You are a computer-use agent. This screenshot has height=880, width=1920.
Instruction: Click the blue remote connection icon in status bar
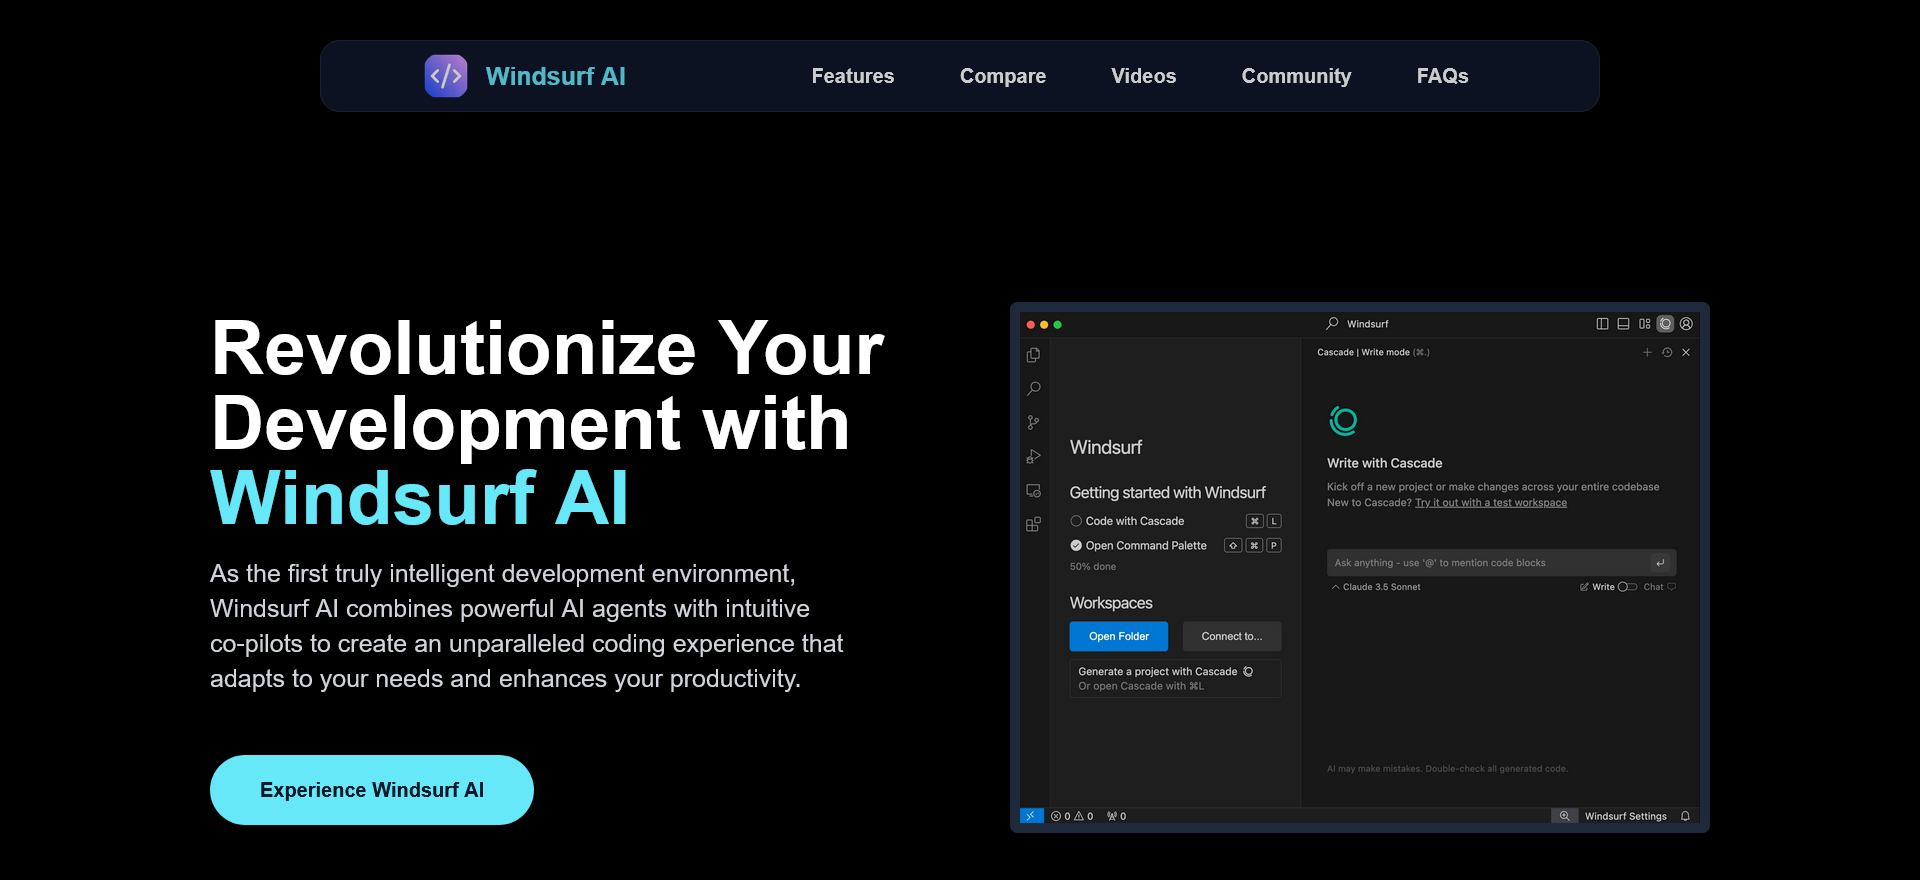(1031, 816)
